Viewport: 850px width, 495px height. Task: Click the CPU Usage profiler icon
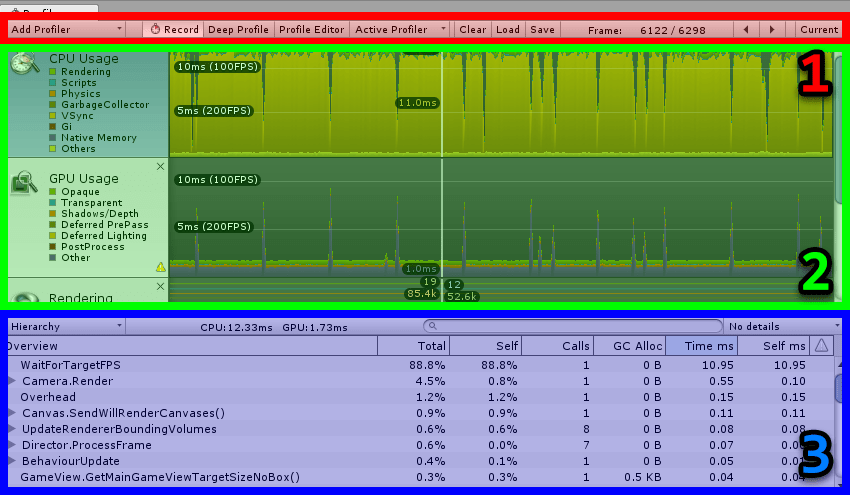25,62
